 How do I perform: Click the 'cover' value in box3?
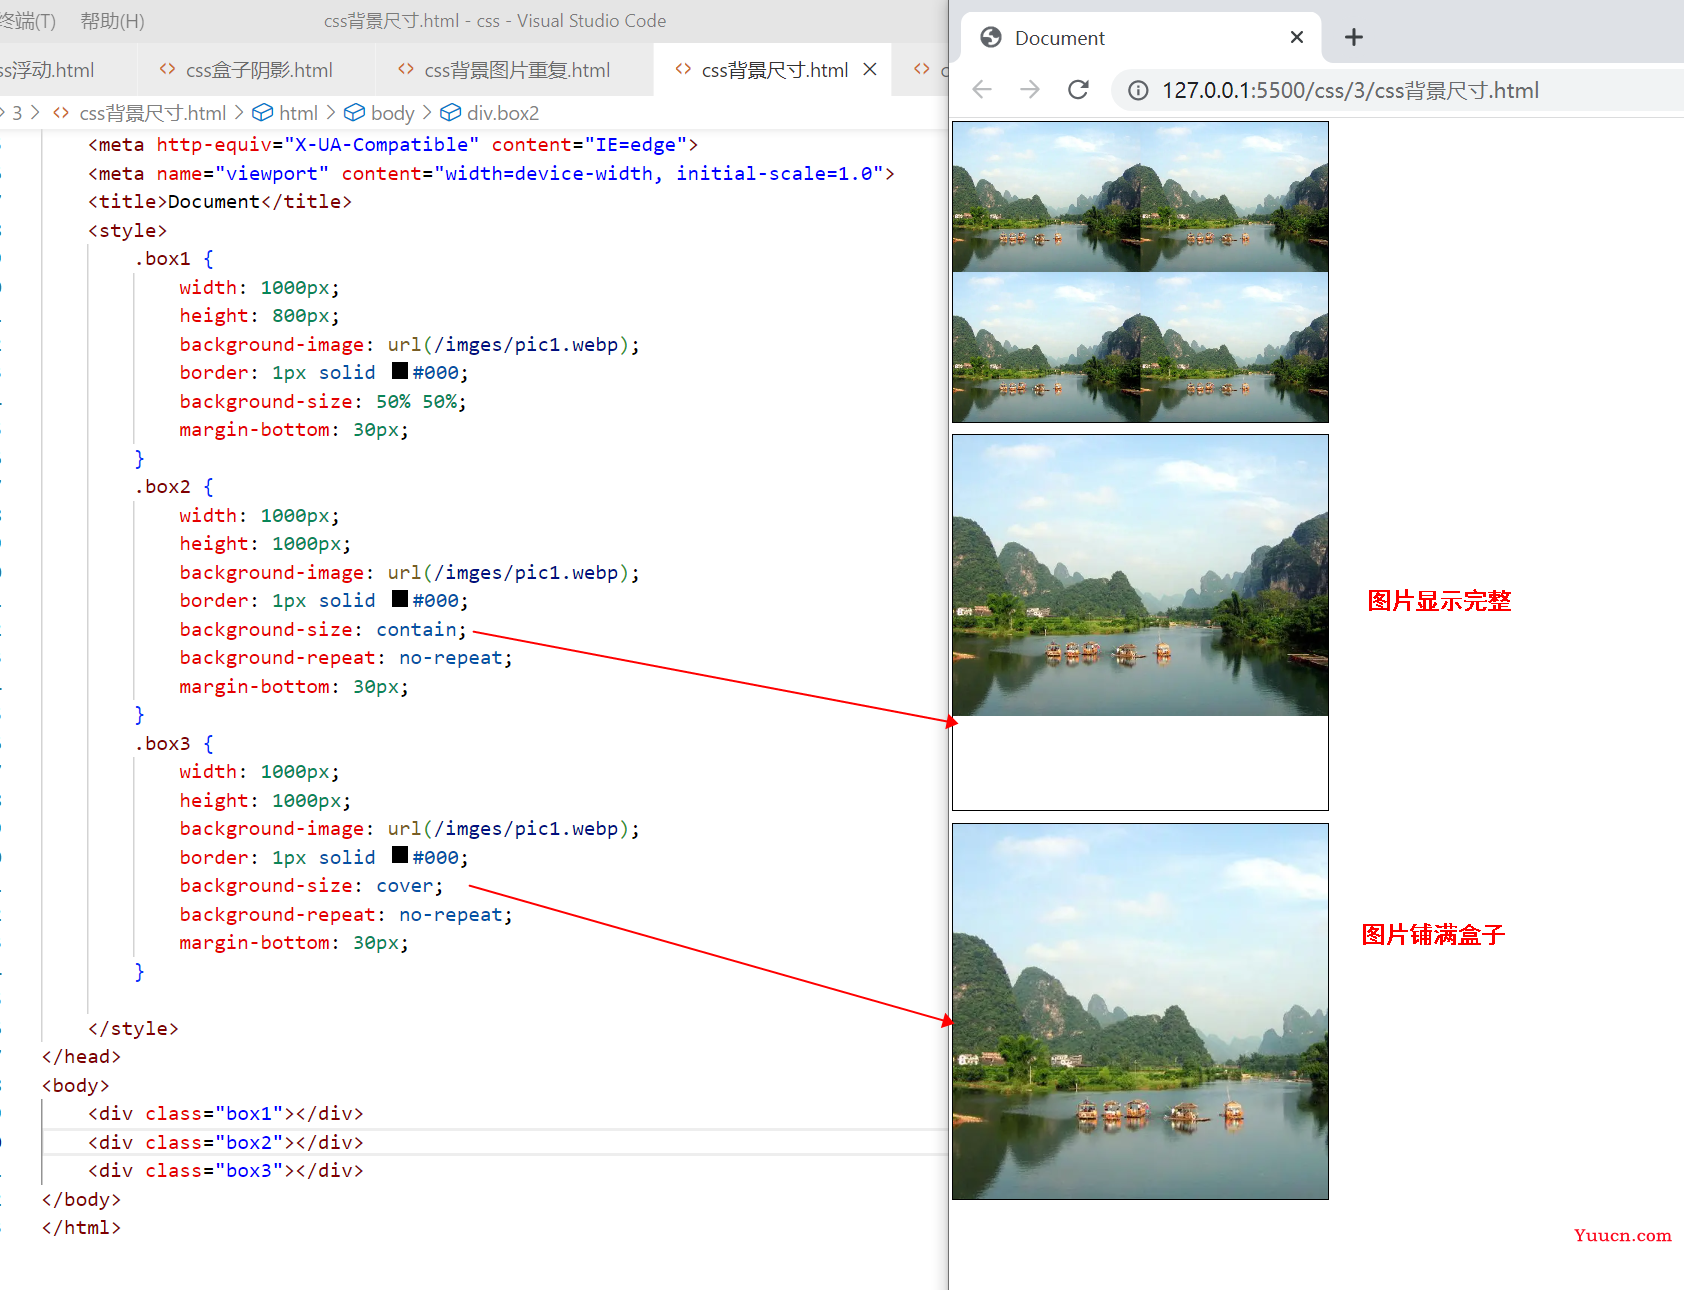click(x=405, y=886)
